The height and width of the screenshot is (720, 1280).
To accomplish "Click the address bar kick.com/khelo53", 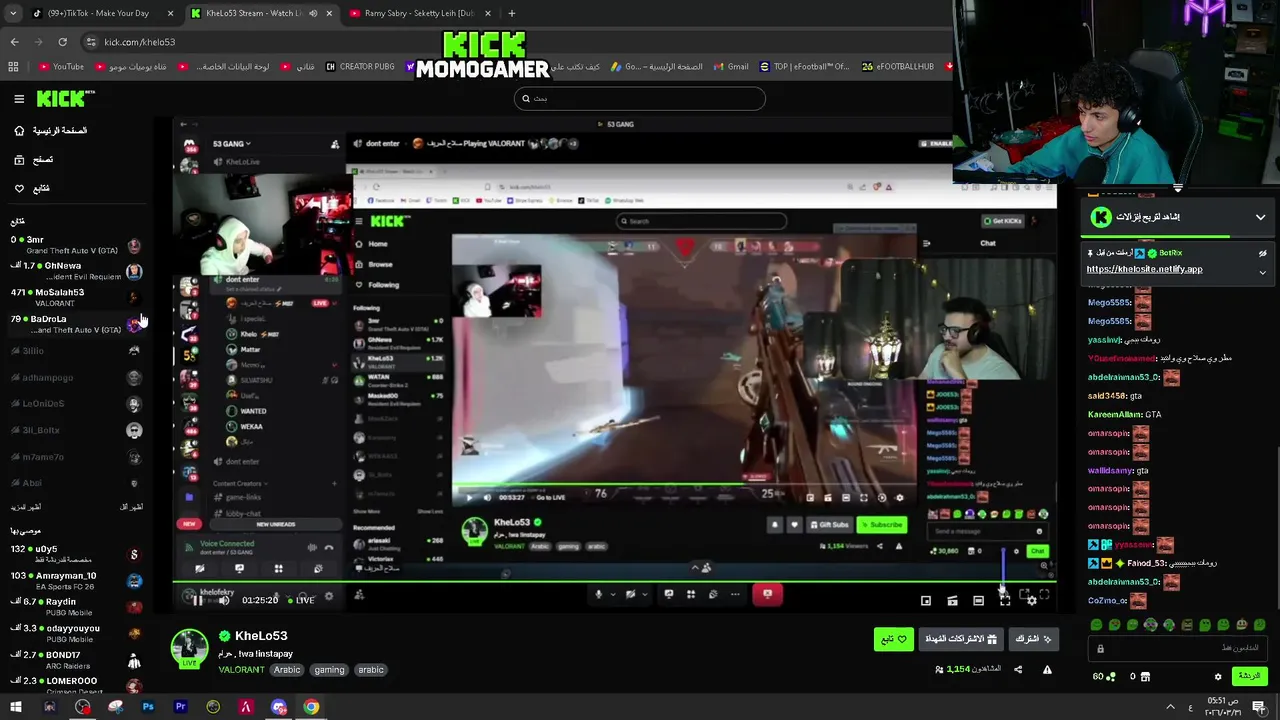I will [x=139, y=42].
